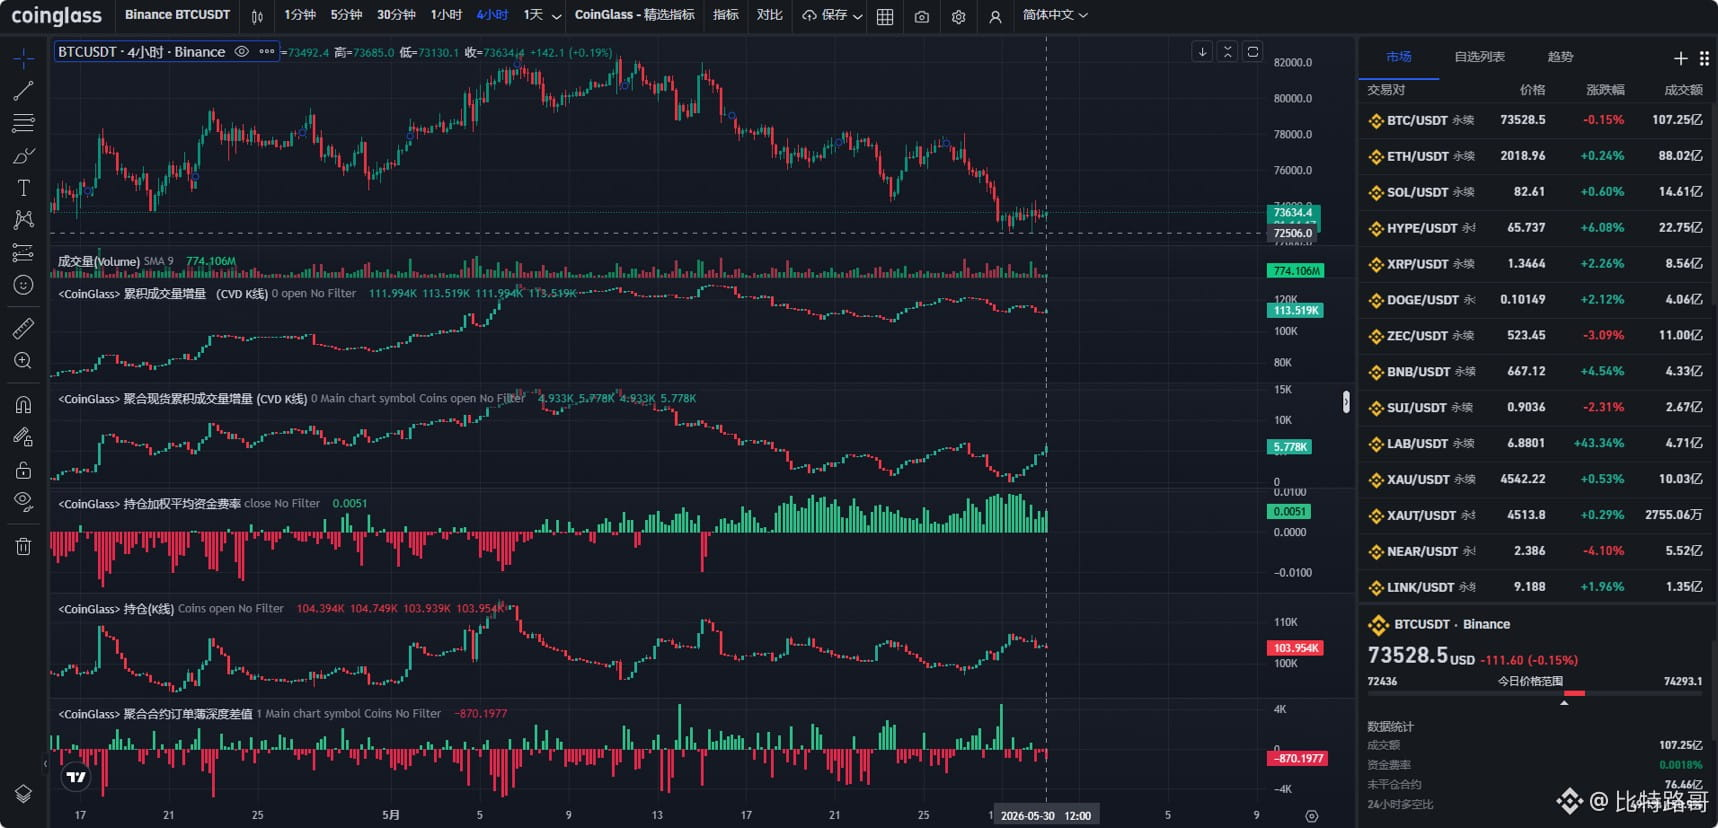Take chart snapshot with camera icon
1718x828 pixels.
[922, 16]
